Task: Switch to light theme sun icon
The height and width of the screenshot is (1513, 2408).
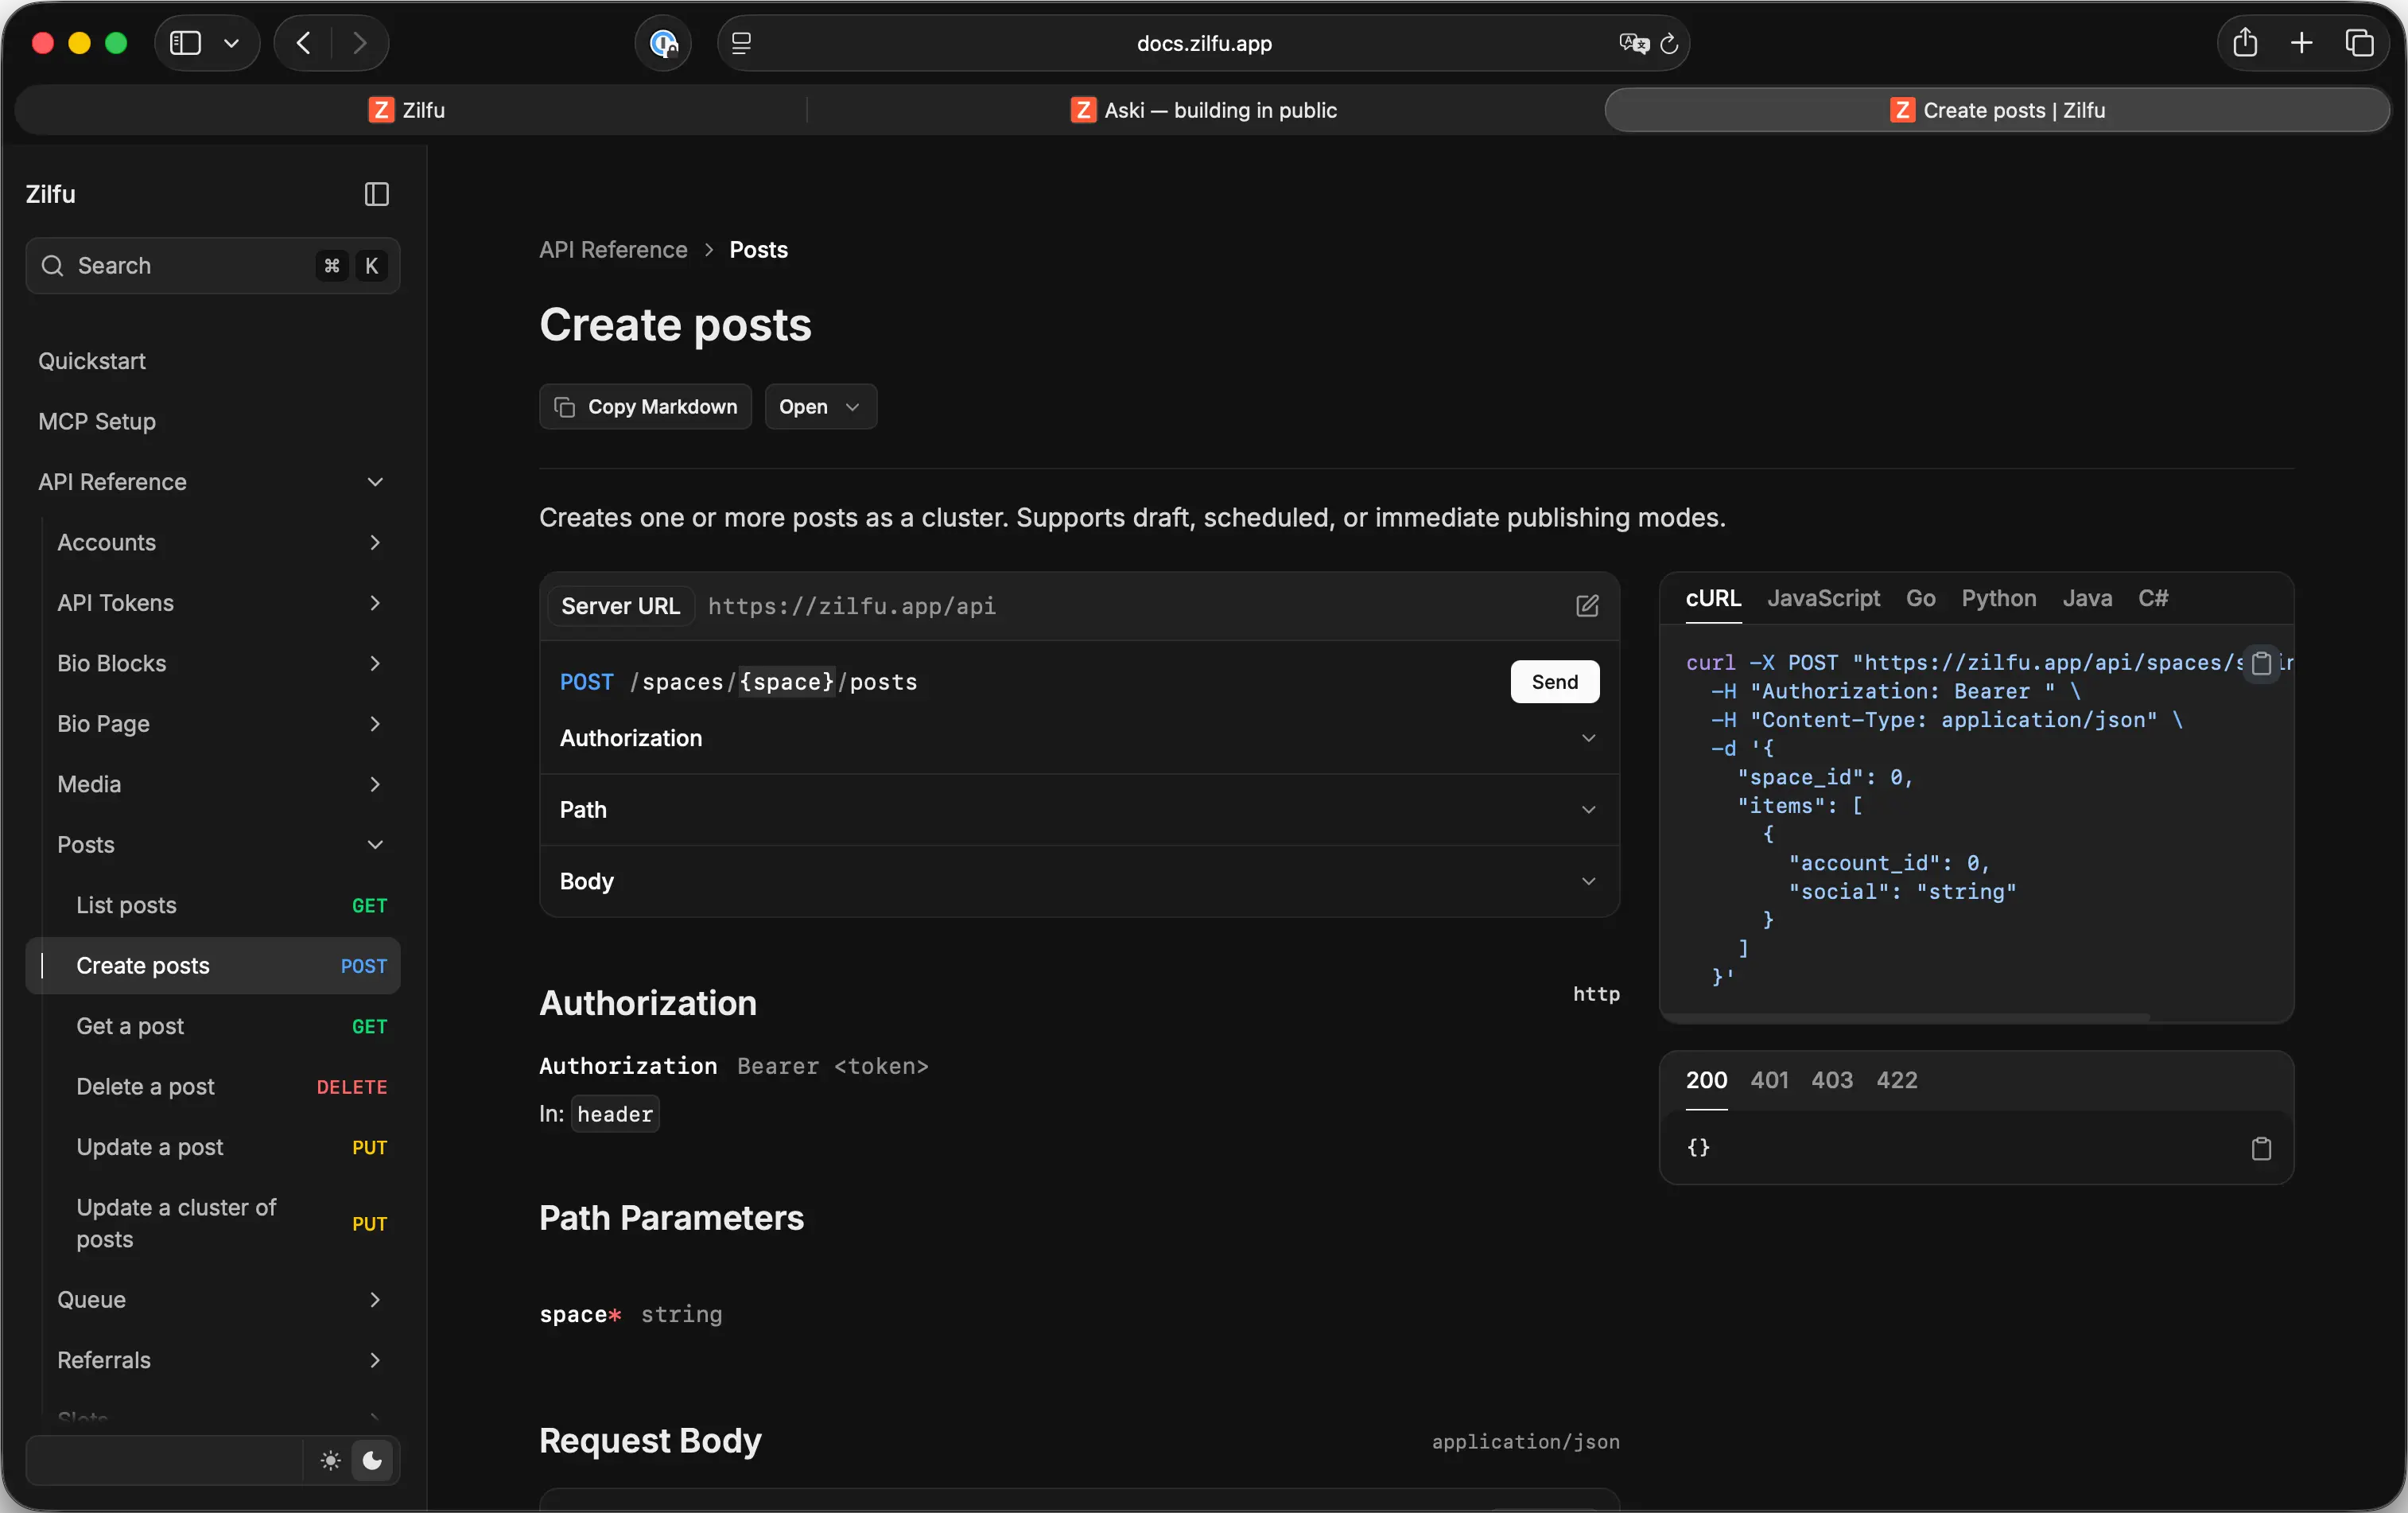Action: pos(330,1460)
